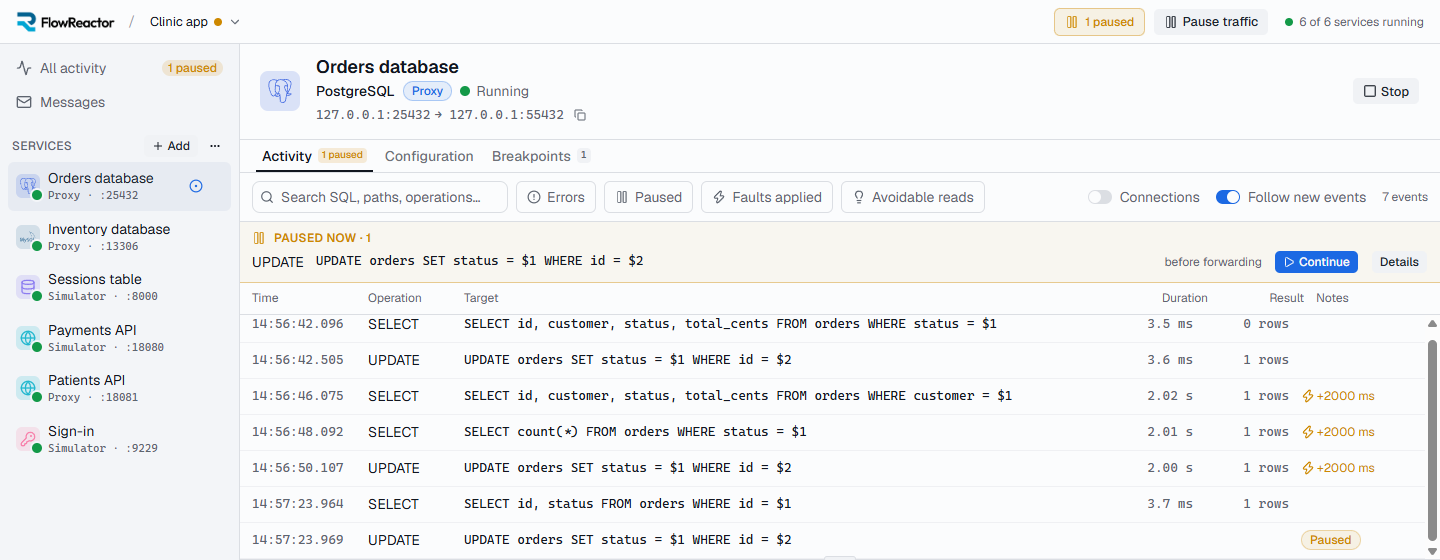Click the 1 paused button in header
This screenshot has height=560, width=1440.
tap(1099, 22)
